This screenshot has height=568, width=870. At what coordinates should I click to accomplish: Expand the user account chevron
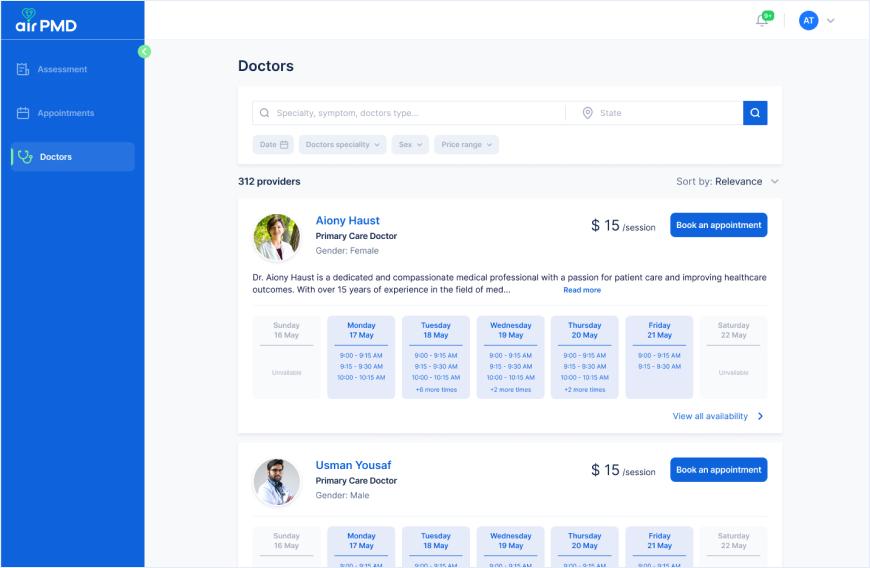(831, 21)
